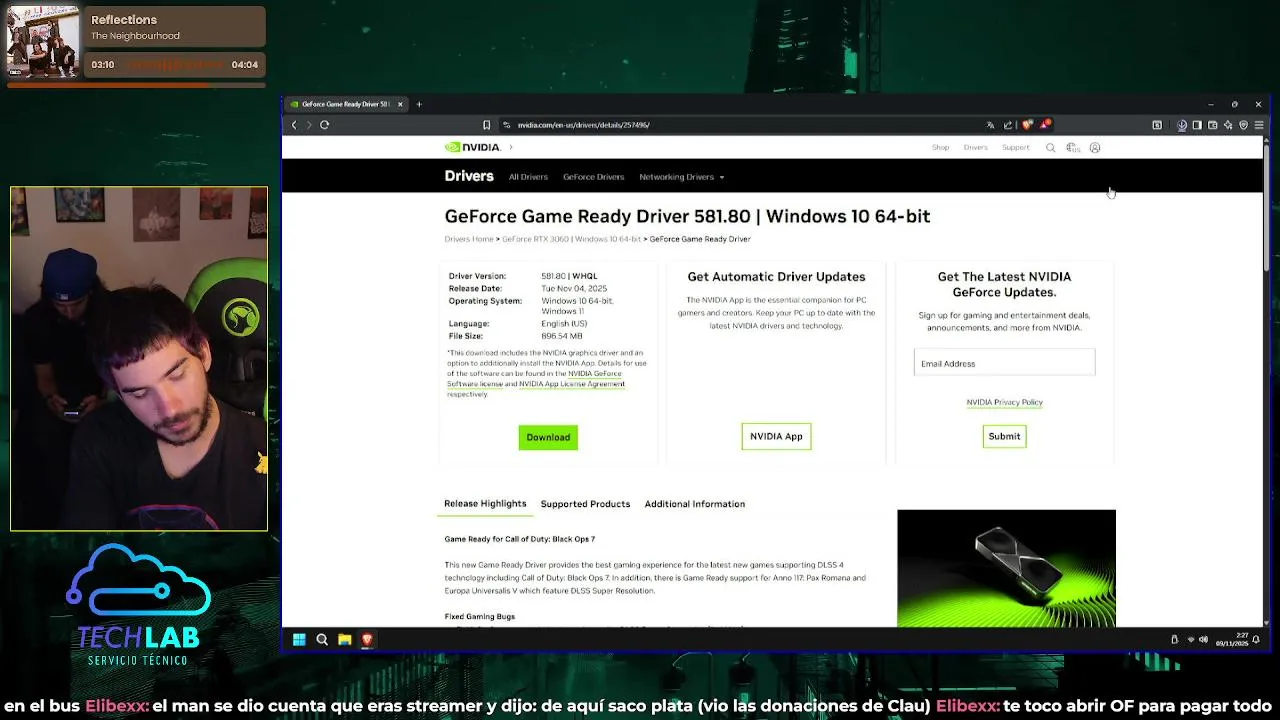
Task: Open NVIDIA App License Agreement link
Action: coord(571,384)
